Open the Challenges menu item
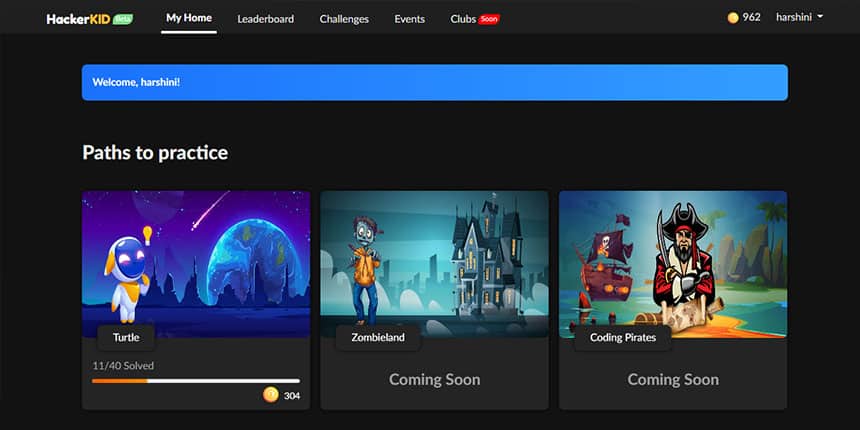This screenshot has height=430, width=860. point(344,19)
